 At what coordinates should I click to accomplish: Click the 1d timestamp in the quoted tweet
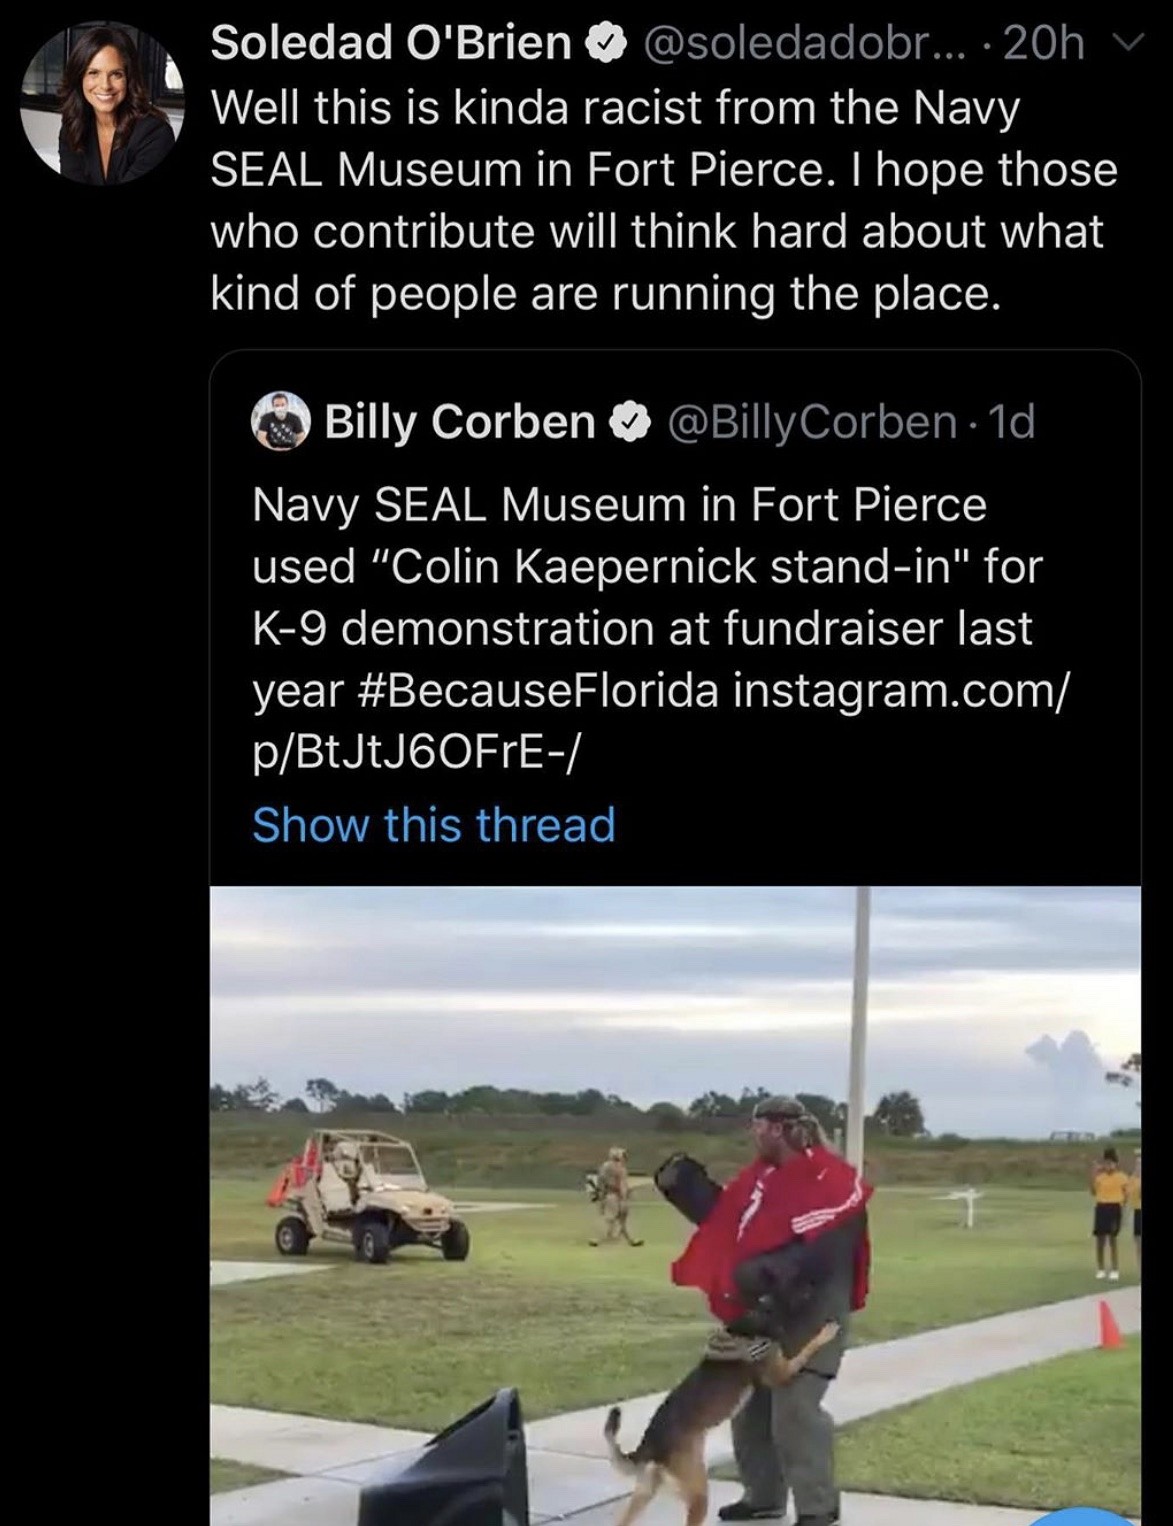point(1011,422)
